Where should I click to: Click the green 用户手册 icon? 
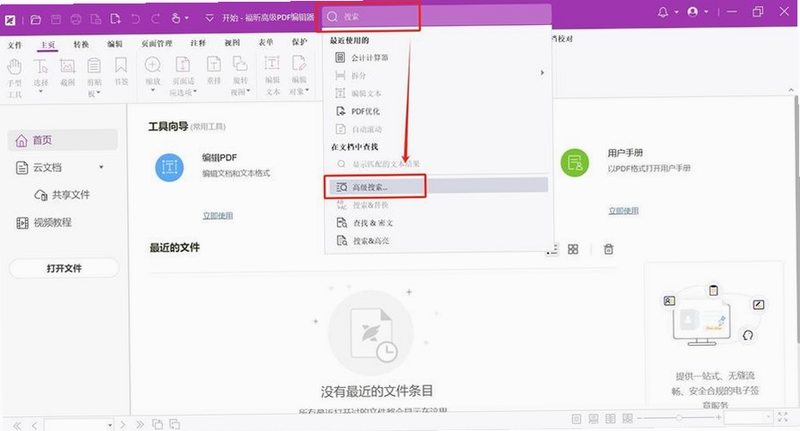click(x=574, y=163)
